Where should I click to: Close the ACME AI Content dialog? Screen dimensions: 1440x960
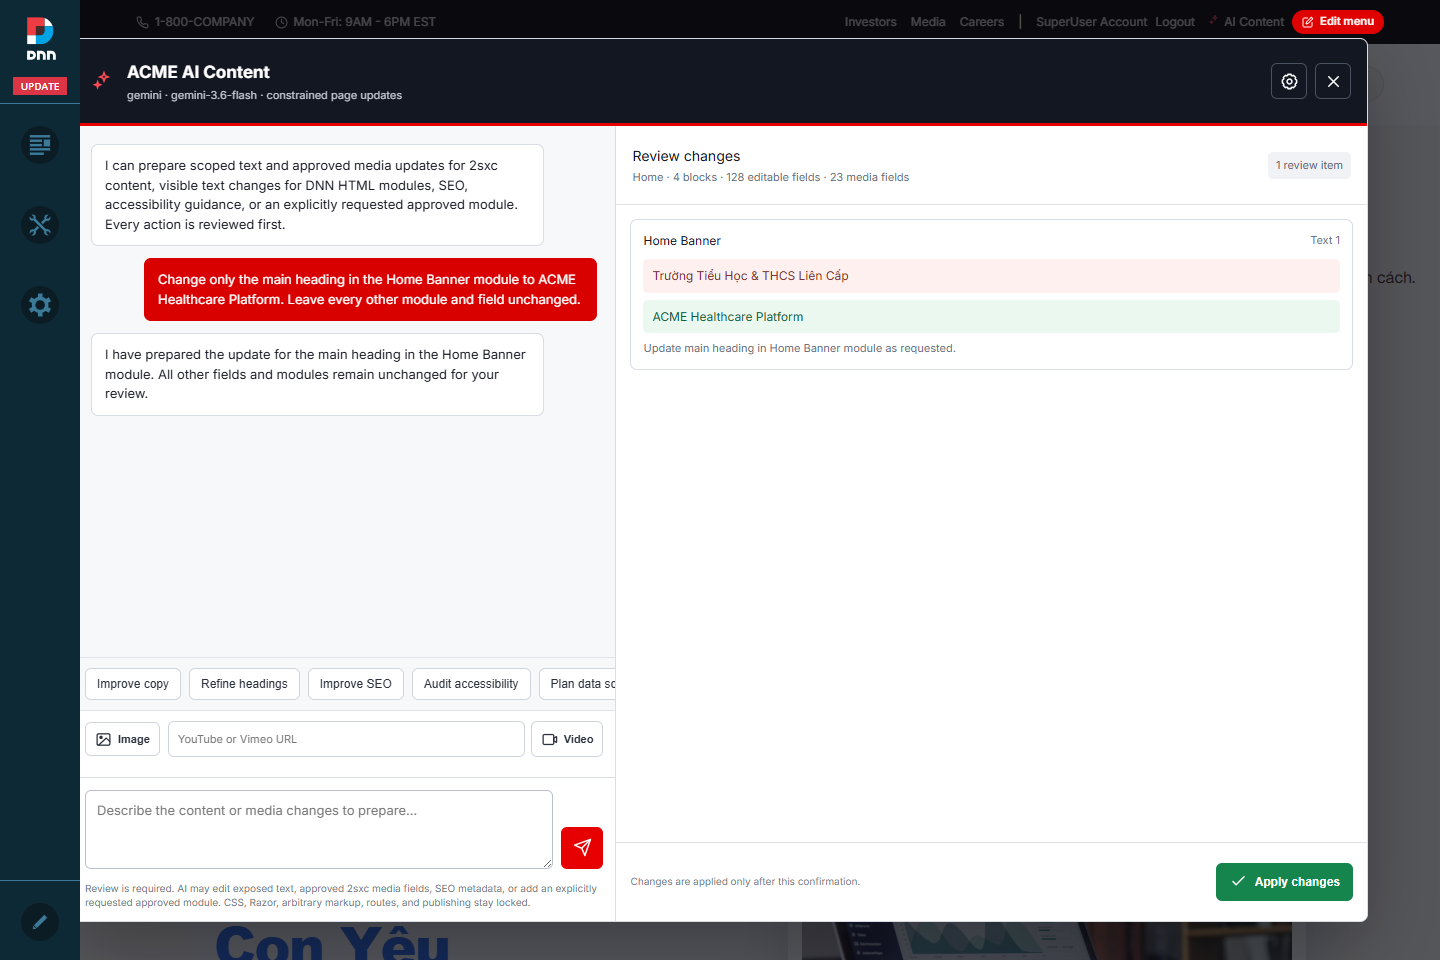click(x=1333, y=81)
